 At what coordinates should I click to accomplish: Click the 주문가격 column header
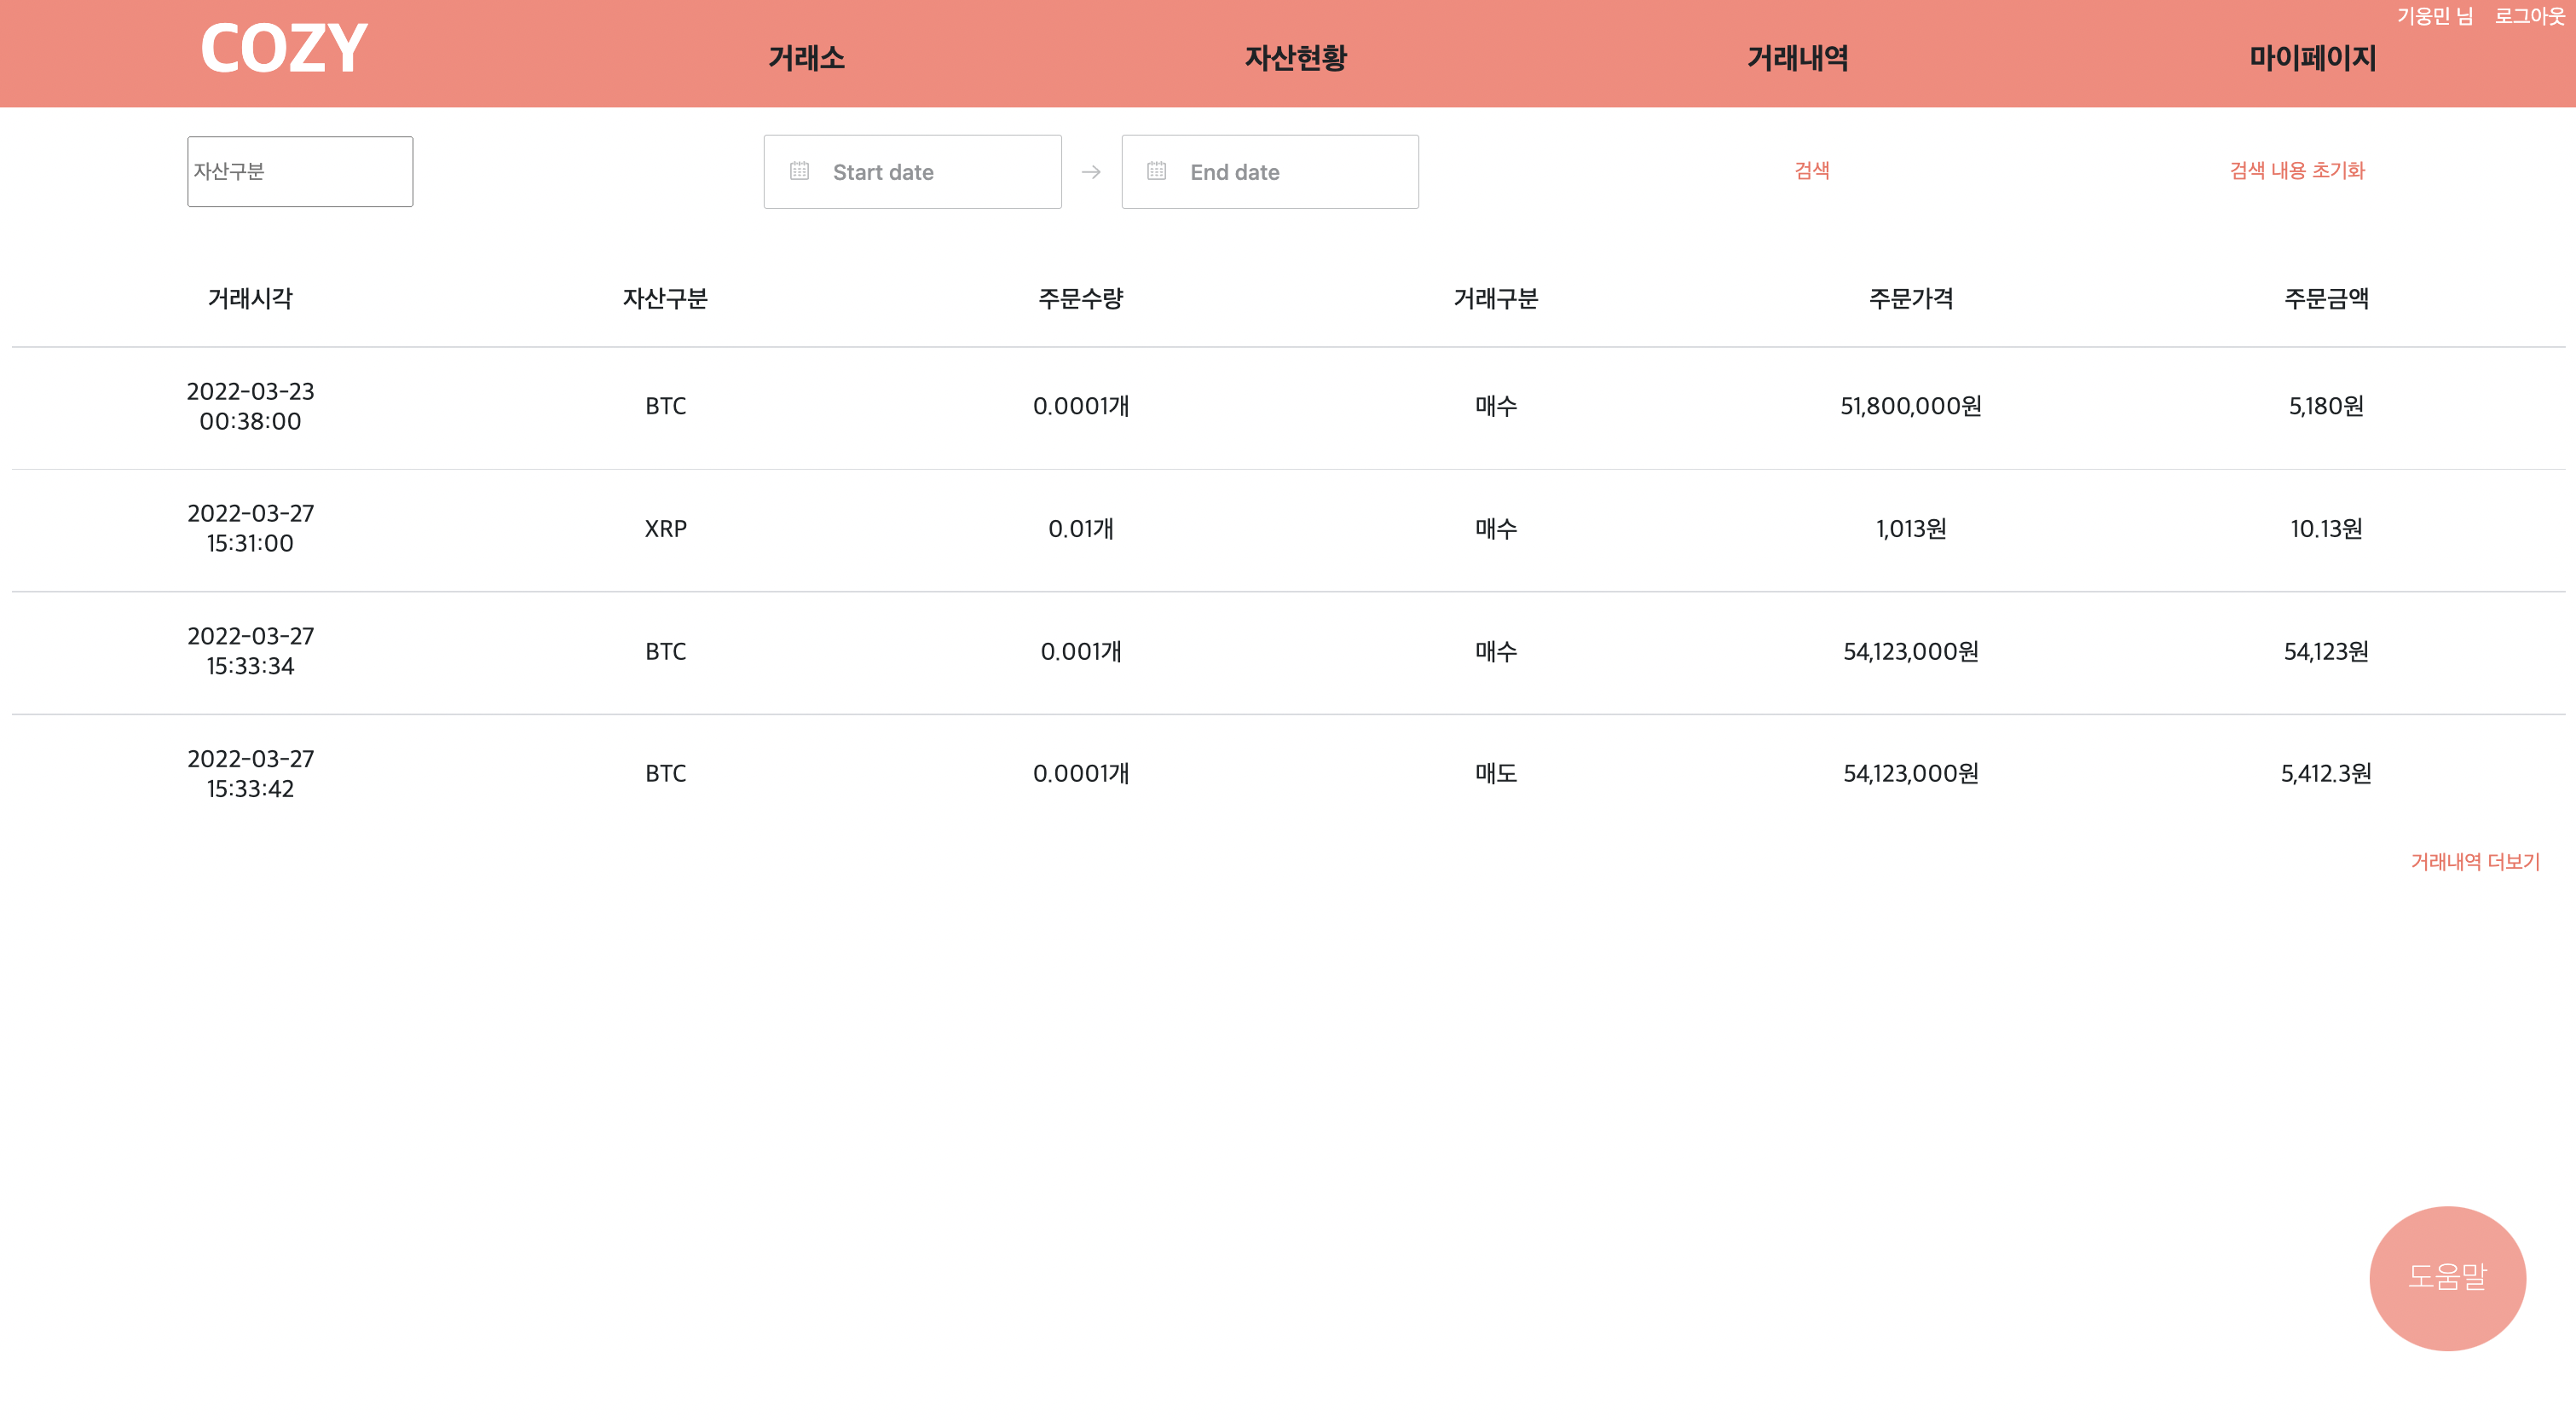pyautogui.click(x=1909, y=297)
